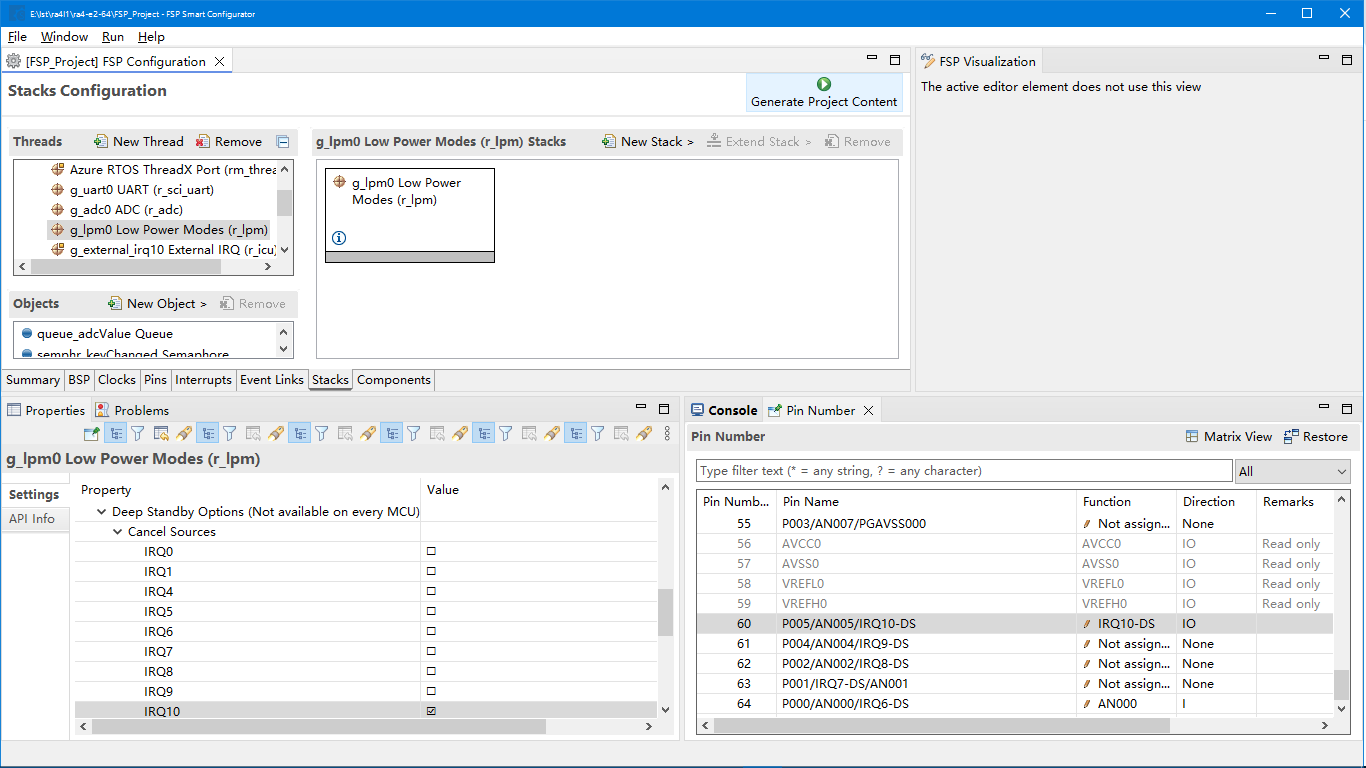Show the Console view tab
Image resolution: width=1366 pixels, height=768 pixels.
click(724, 410)
